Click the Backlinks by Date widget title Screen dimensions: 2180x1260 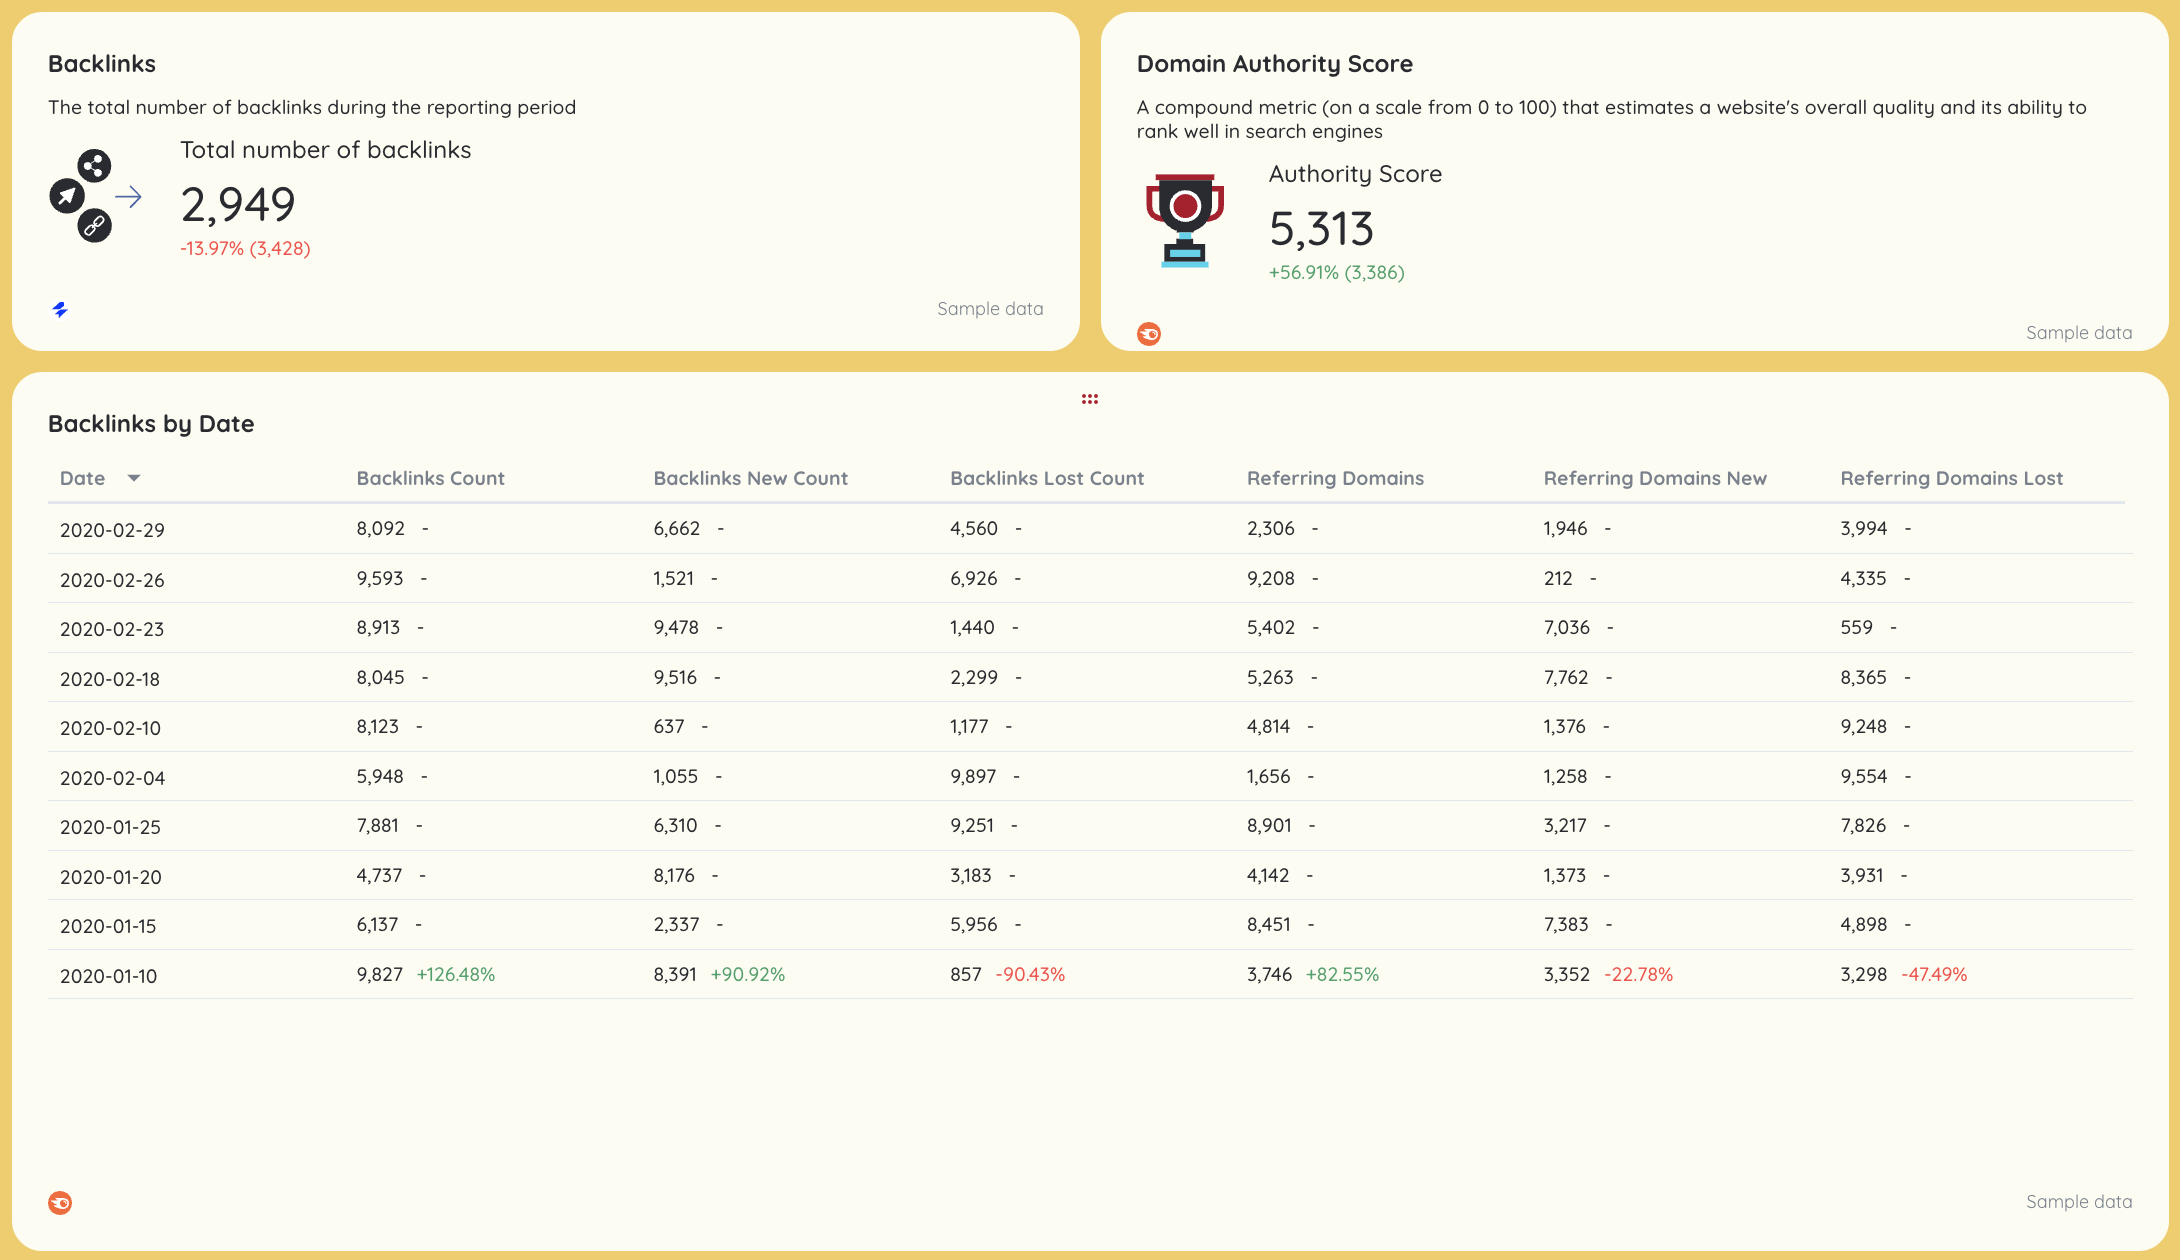click(151, 423)
